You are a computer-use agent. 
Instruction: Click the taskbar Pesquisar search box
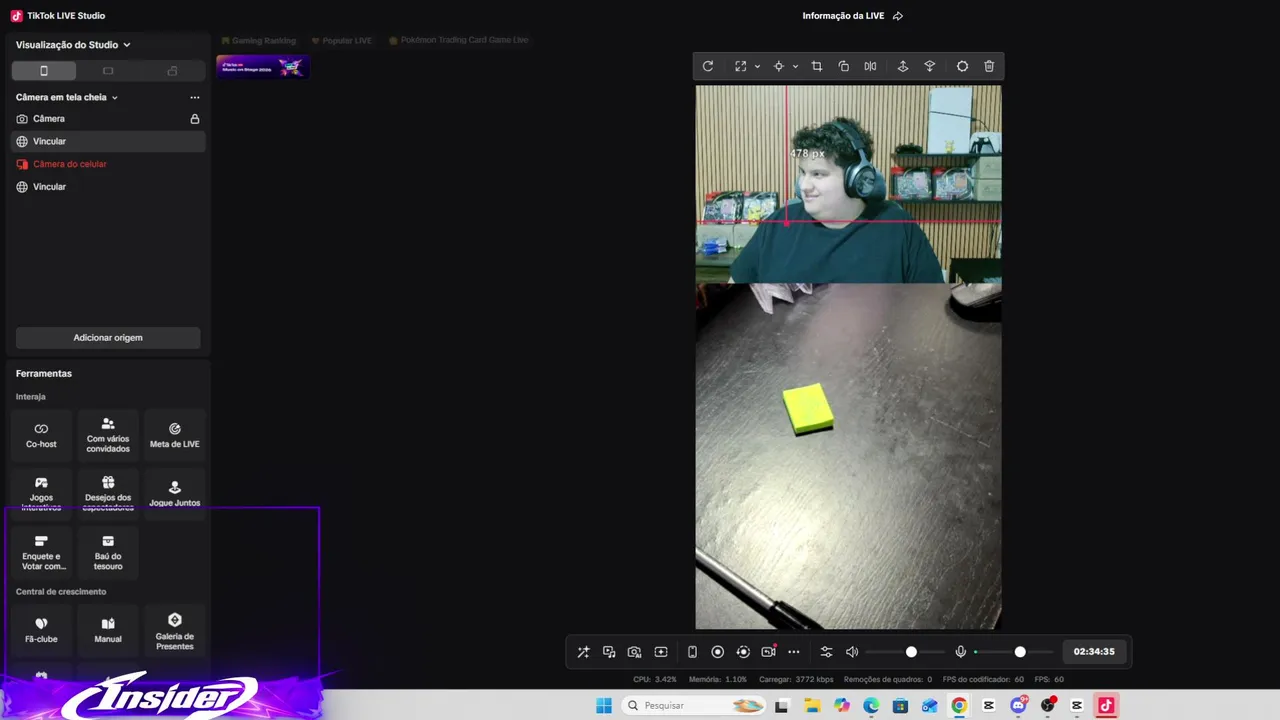tap(693, 706)
